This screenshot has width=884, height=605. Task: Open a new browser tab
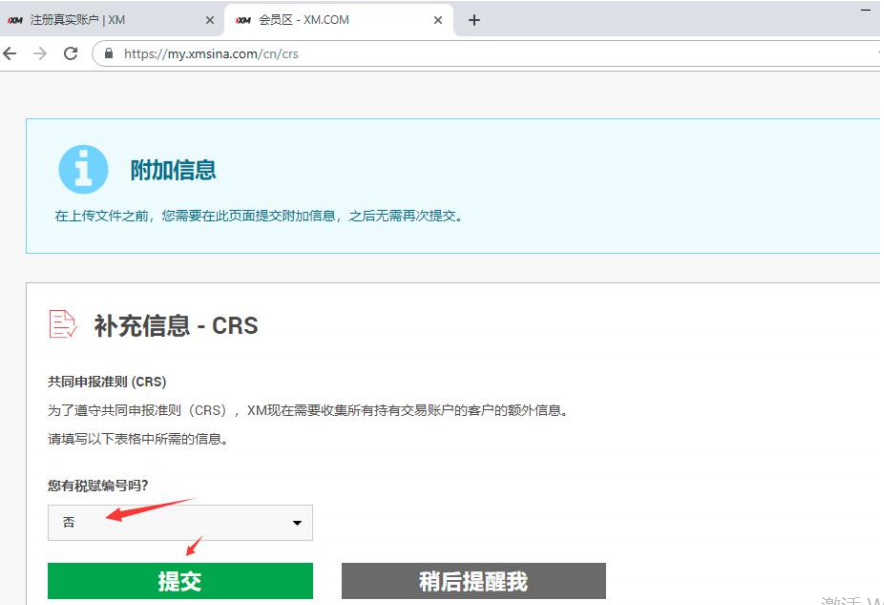474,20
